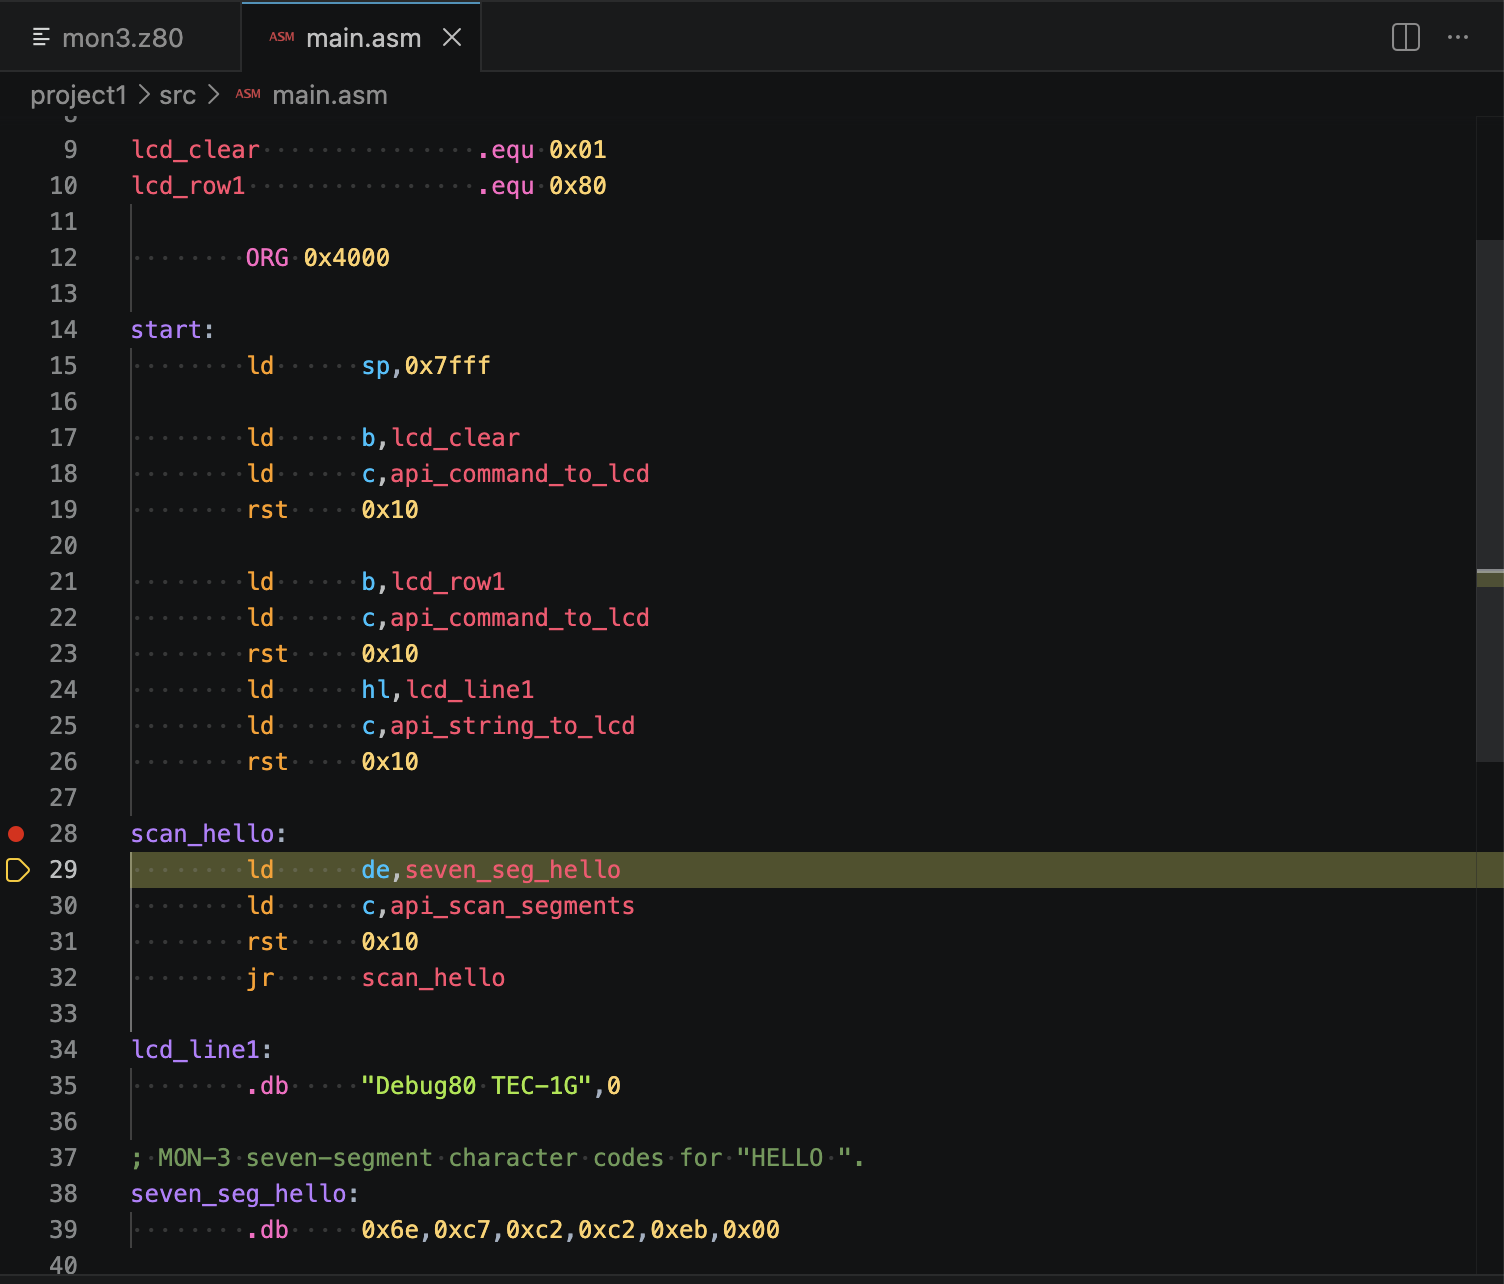The image size is (1504, 1284).
Task: Click hl,lcd_line1 operand on line 24
Action: click(x=448, y=690)
